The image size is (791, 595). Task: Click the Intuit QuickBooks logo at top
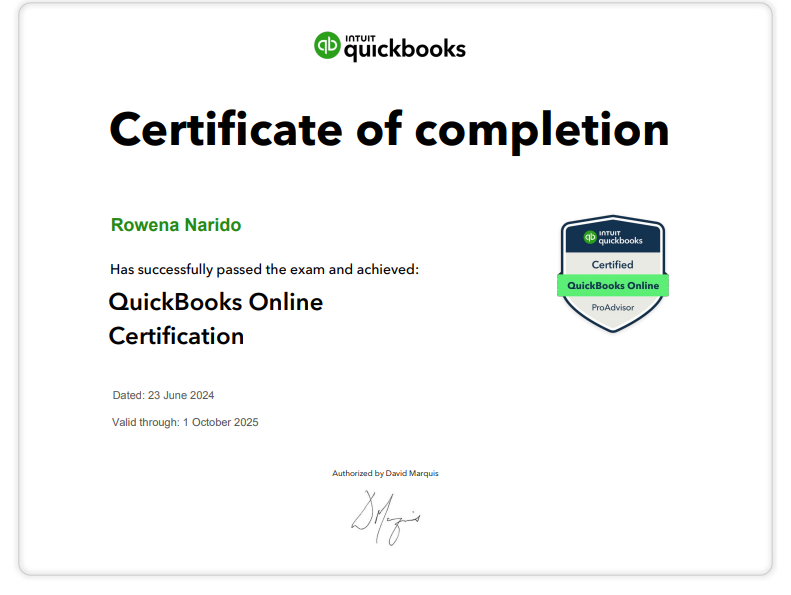389,46
